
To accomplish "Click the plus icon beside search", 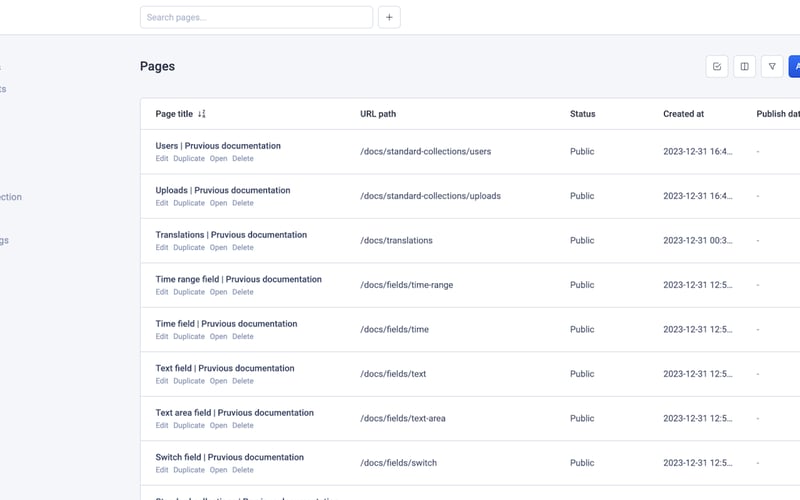I will [x=389, y=17].
